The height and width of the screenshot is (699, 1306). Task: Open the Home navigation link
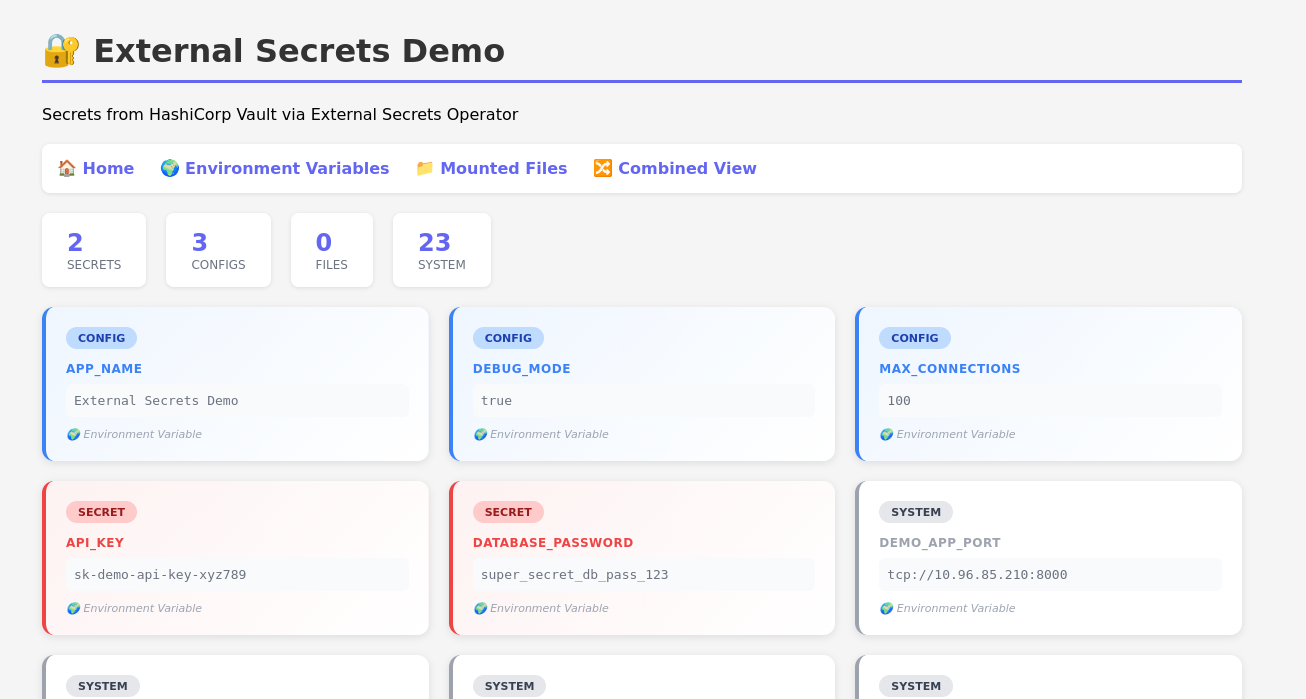coord(107,168)
